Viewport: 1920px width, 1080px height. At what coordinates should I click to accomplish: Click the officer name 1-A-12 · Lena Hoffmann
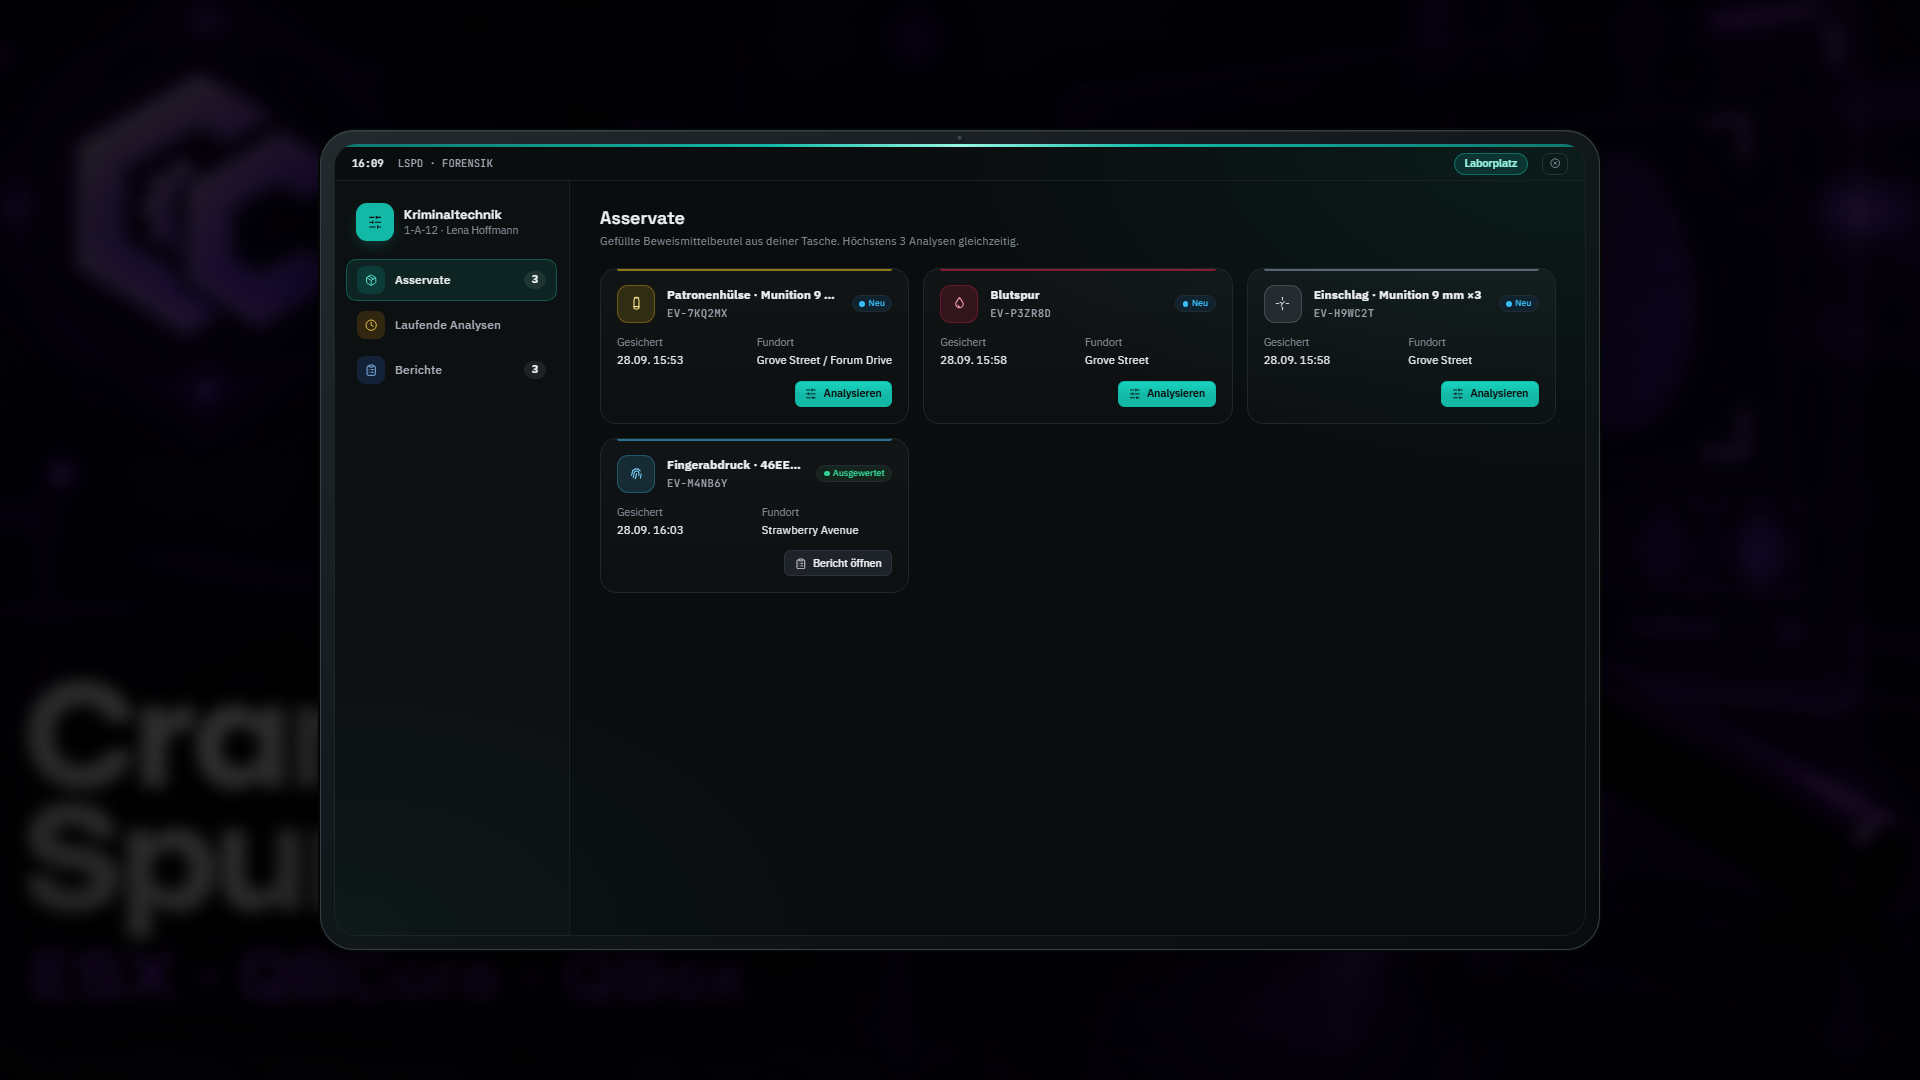(x=461, y=231)
